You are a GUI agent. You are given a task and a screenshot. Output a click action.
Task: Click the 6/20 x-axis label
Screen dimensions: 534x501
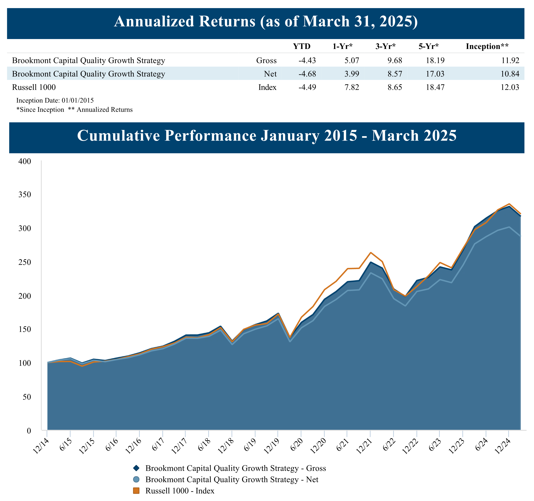(296, 444)
